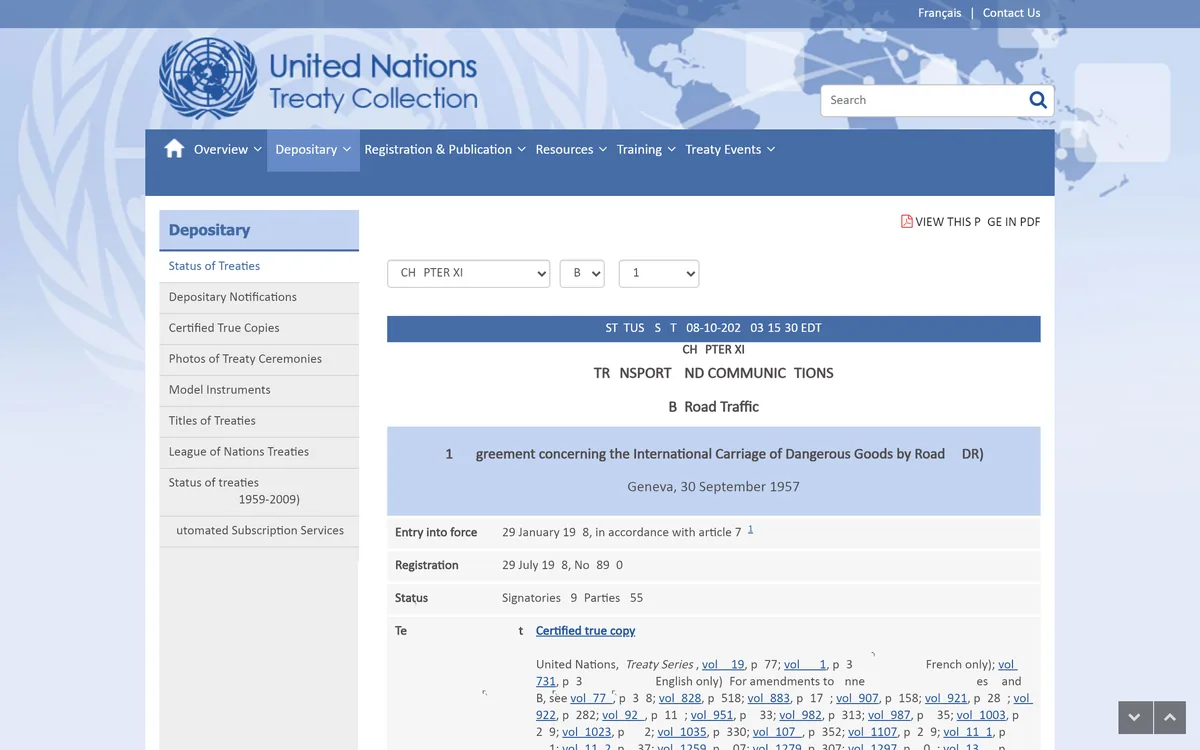1200x750 pixels.
Task: Open the vol 1003 link
Action: click(981, 716)
